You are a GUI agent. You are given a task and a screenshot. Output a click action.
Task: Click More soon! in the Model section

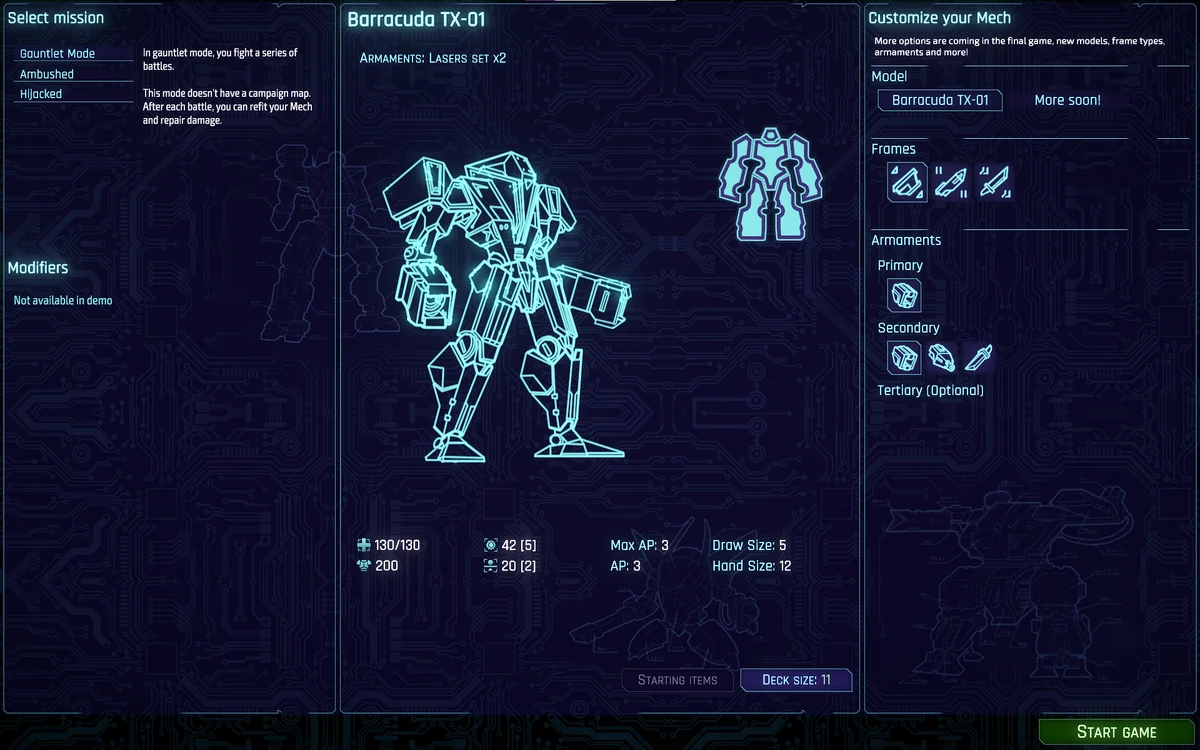[x=1067, y=100]
